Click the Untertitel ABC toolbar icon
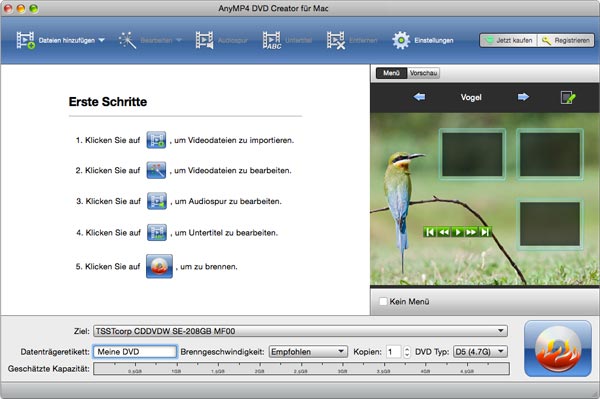 pyautogui.click(x=272, y=40)
